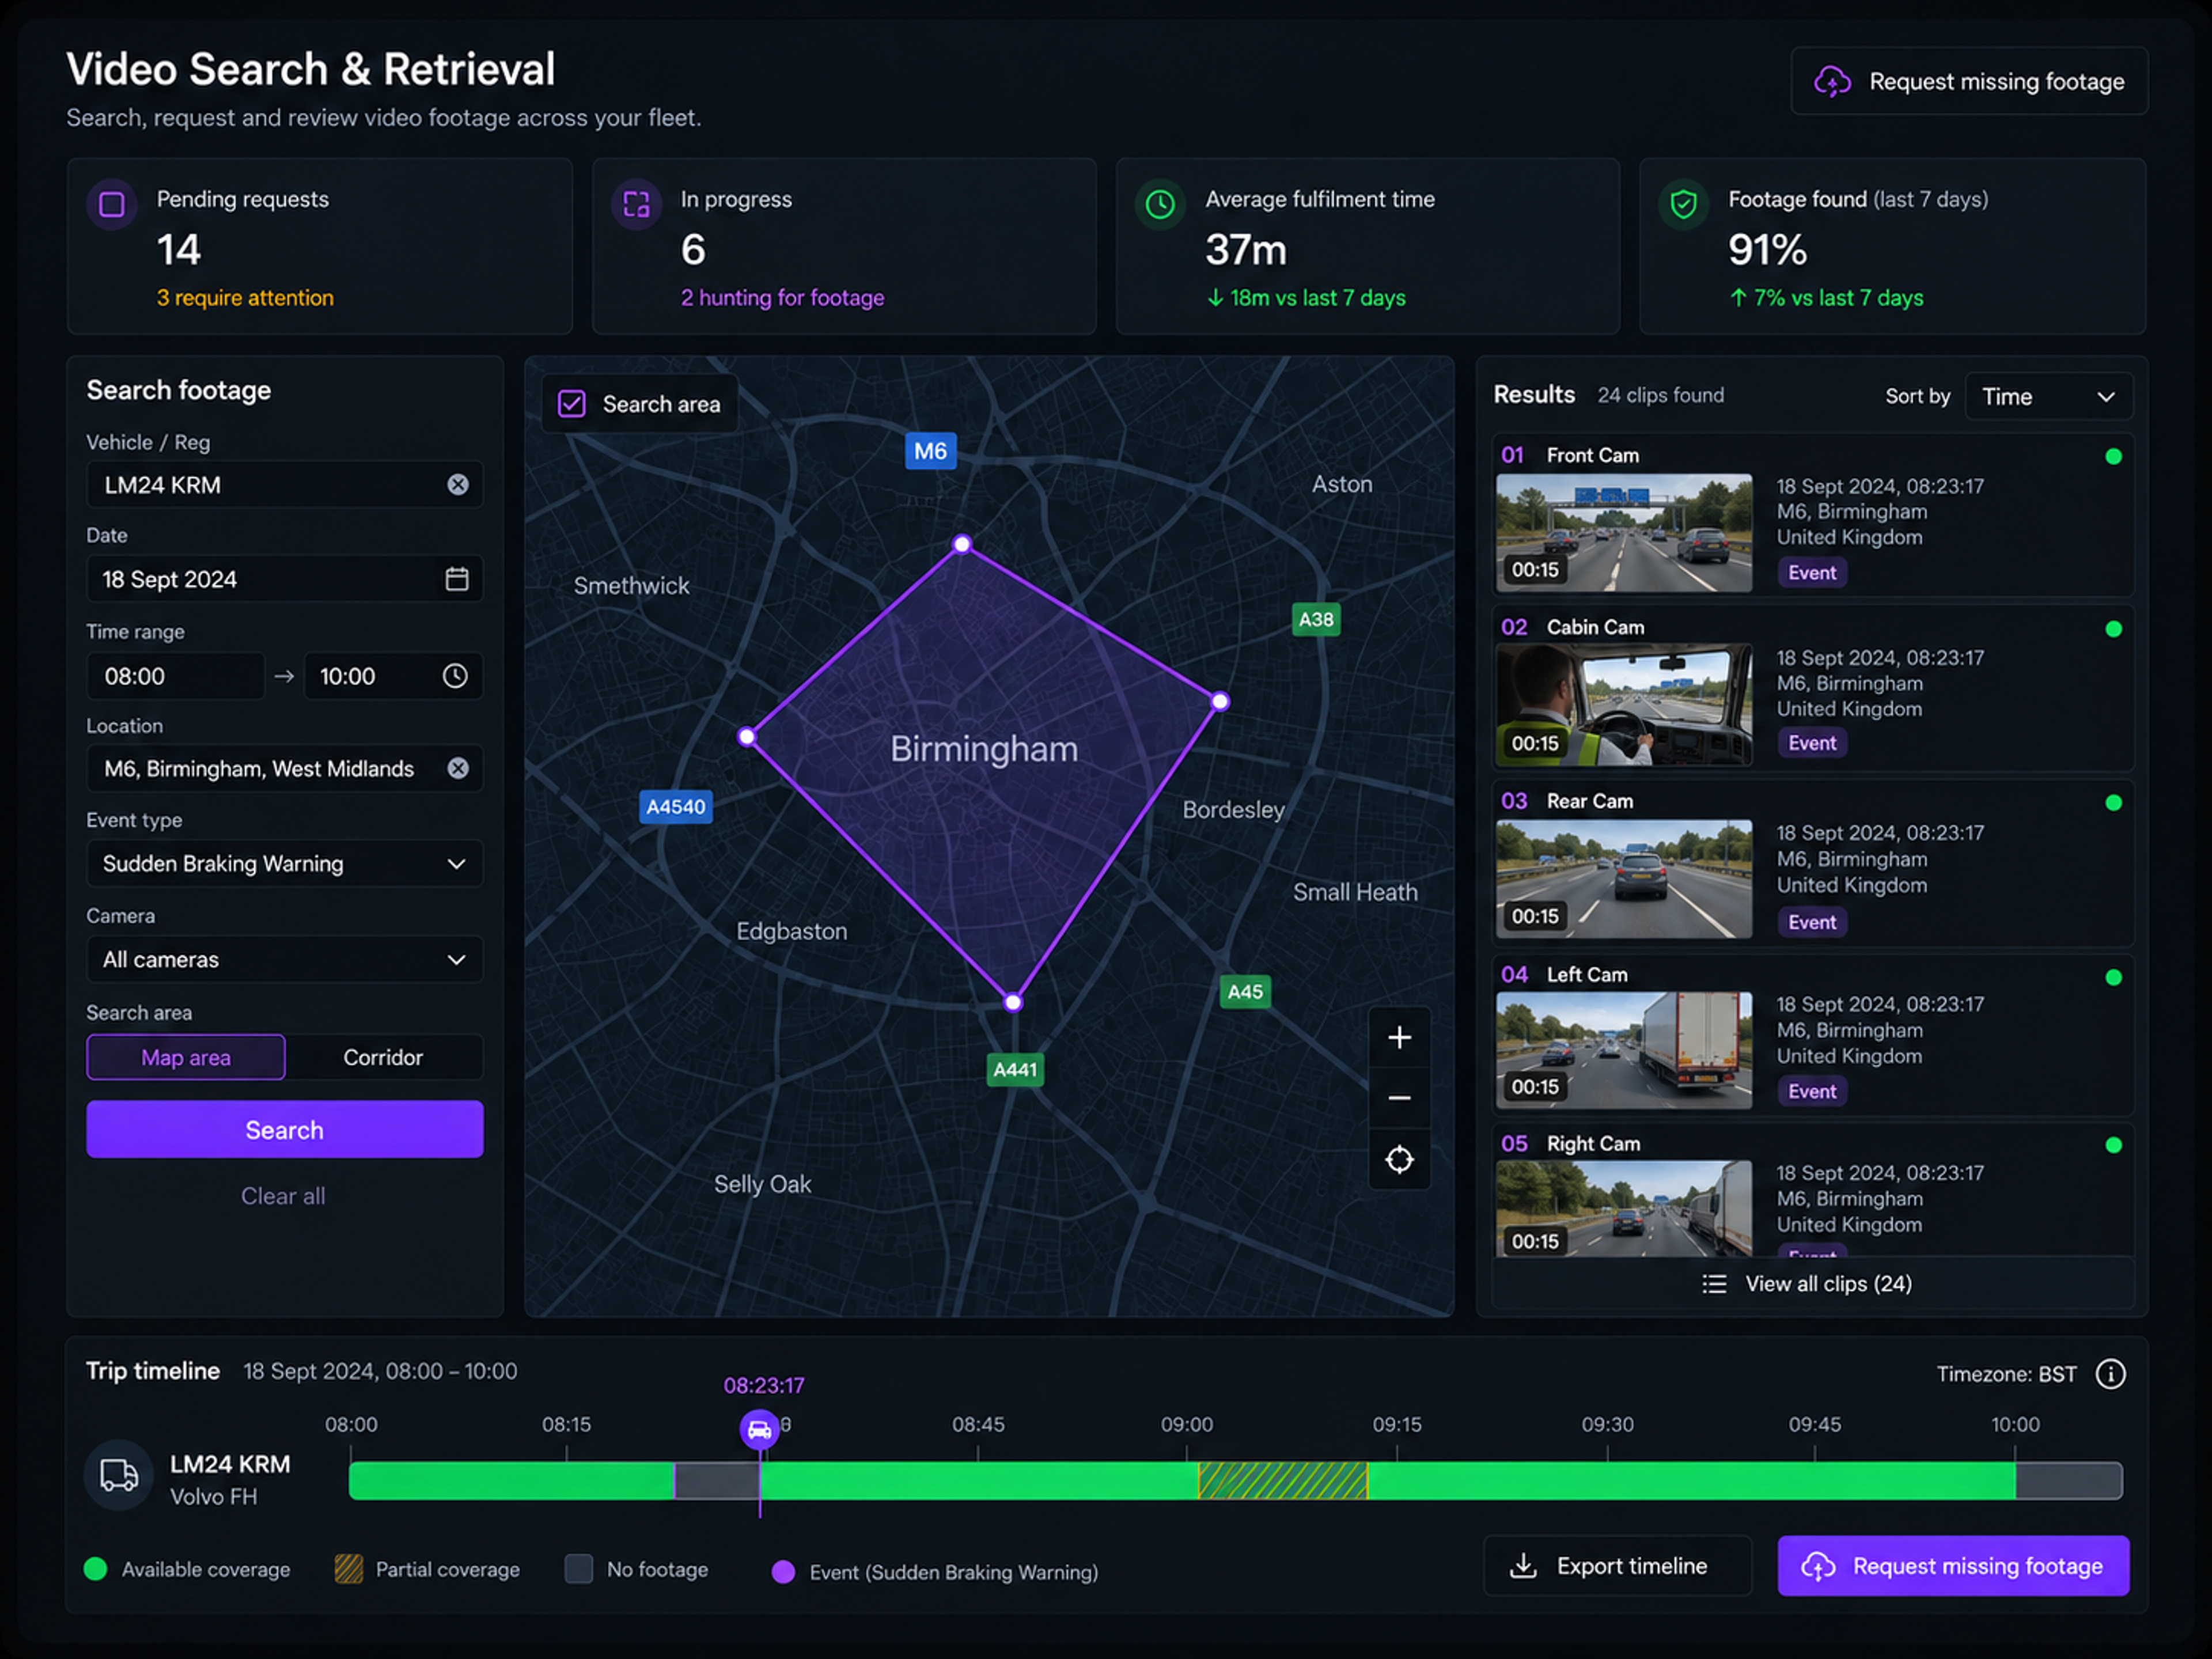
Task: Click the bottom Request missing footage button
Action: [x=1953, y=1566]
